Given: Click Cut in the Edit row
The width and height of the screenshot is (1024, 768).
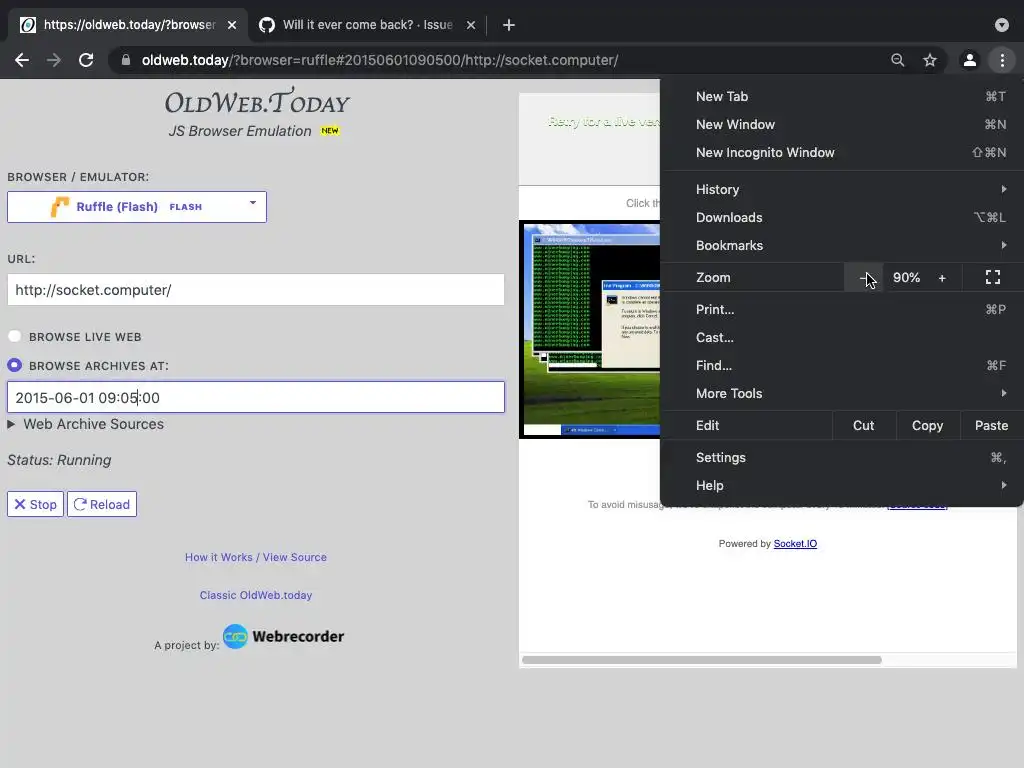Looking at the screenshot, I should [863, 425].
